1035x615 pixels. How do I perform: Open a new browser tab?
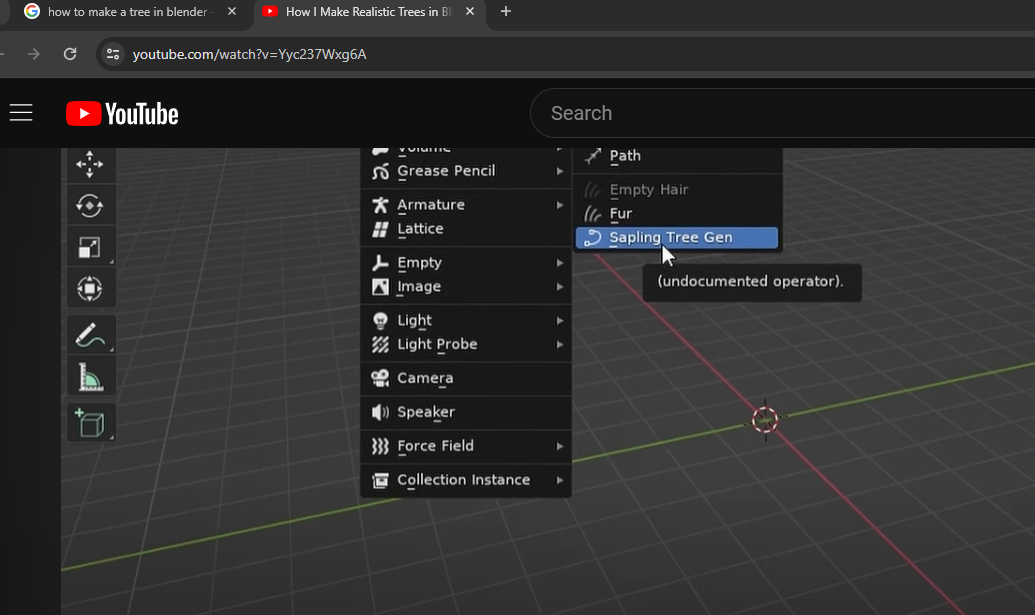point(506,11)
